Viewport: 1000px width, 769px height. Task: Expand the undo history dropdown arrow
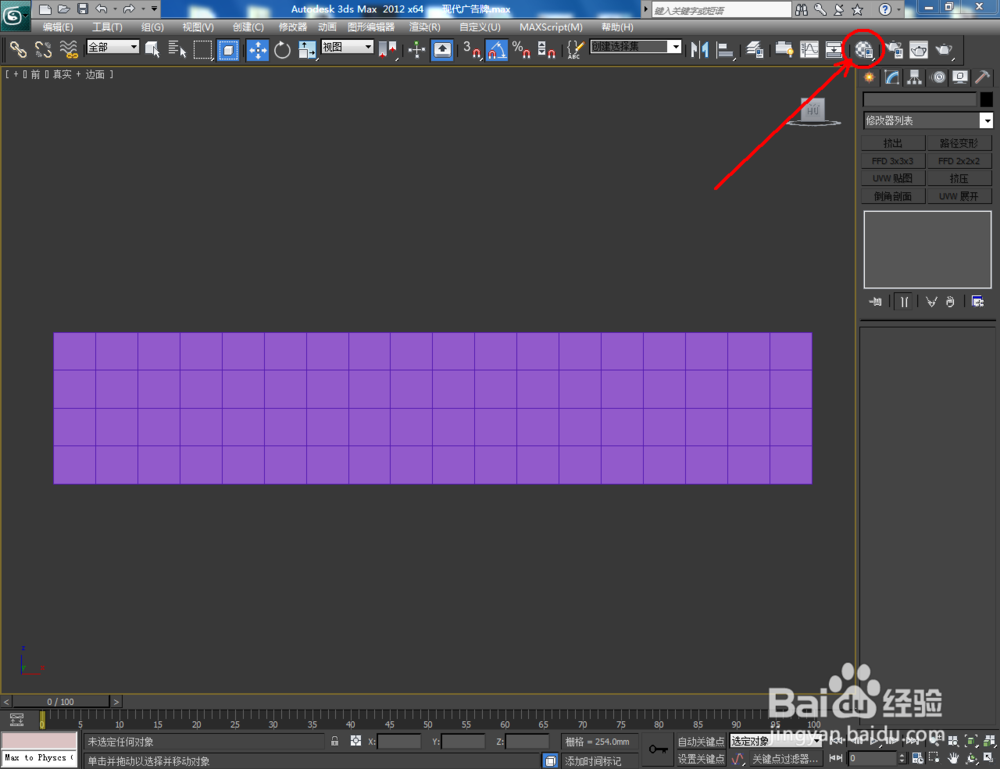115,9
